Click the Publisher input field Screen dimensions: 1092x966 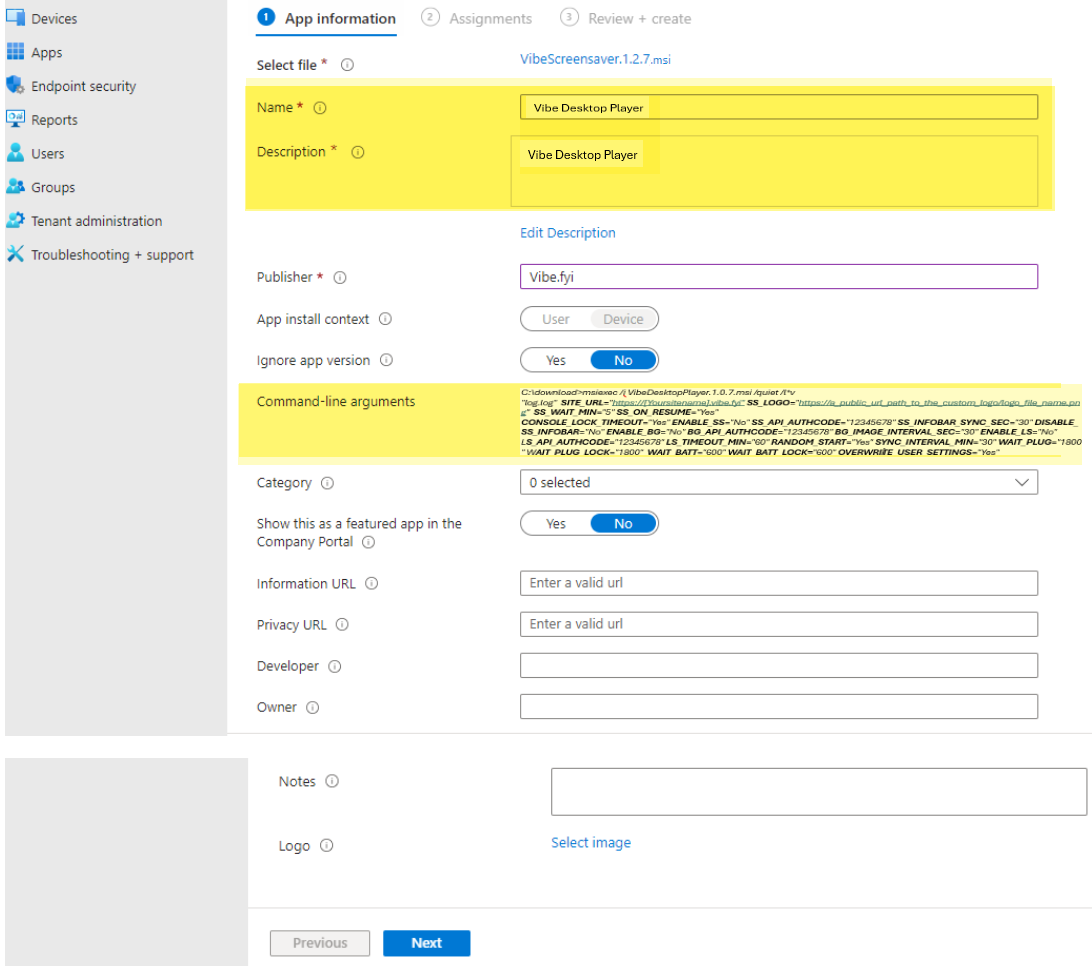tap(779, 276)
